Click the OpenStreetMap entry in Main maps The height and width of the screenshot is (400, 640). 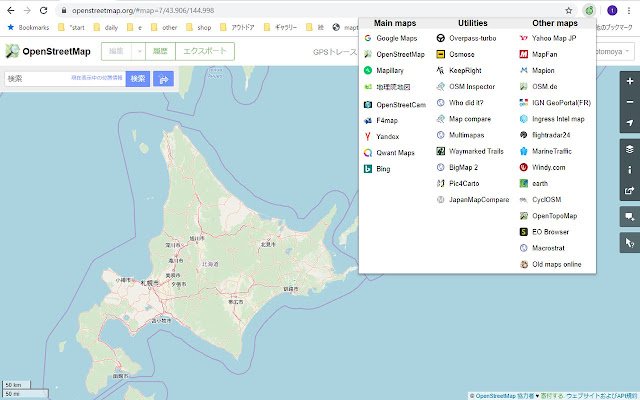(394, 54)
